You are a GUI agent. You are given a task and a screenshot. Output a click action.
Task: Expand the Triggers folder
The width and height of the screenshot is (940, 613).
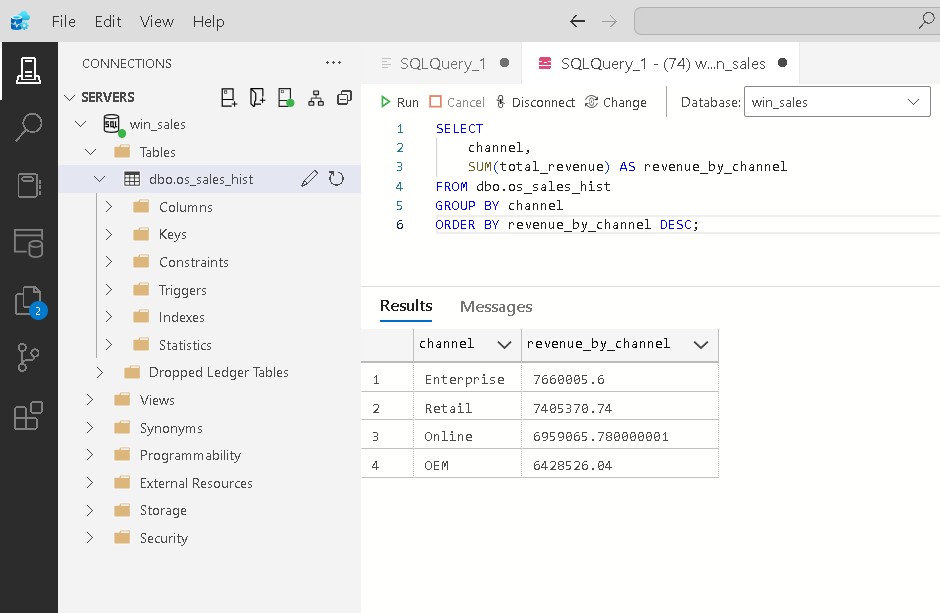[109, 289]
